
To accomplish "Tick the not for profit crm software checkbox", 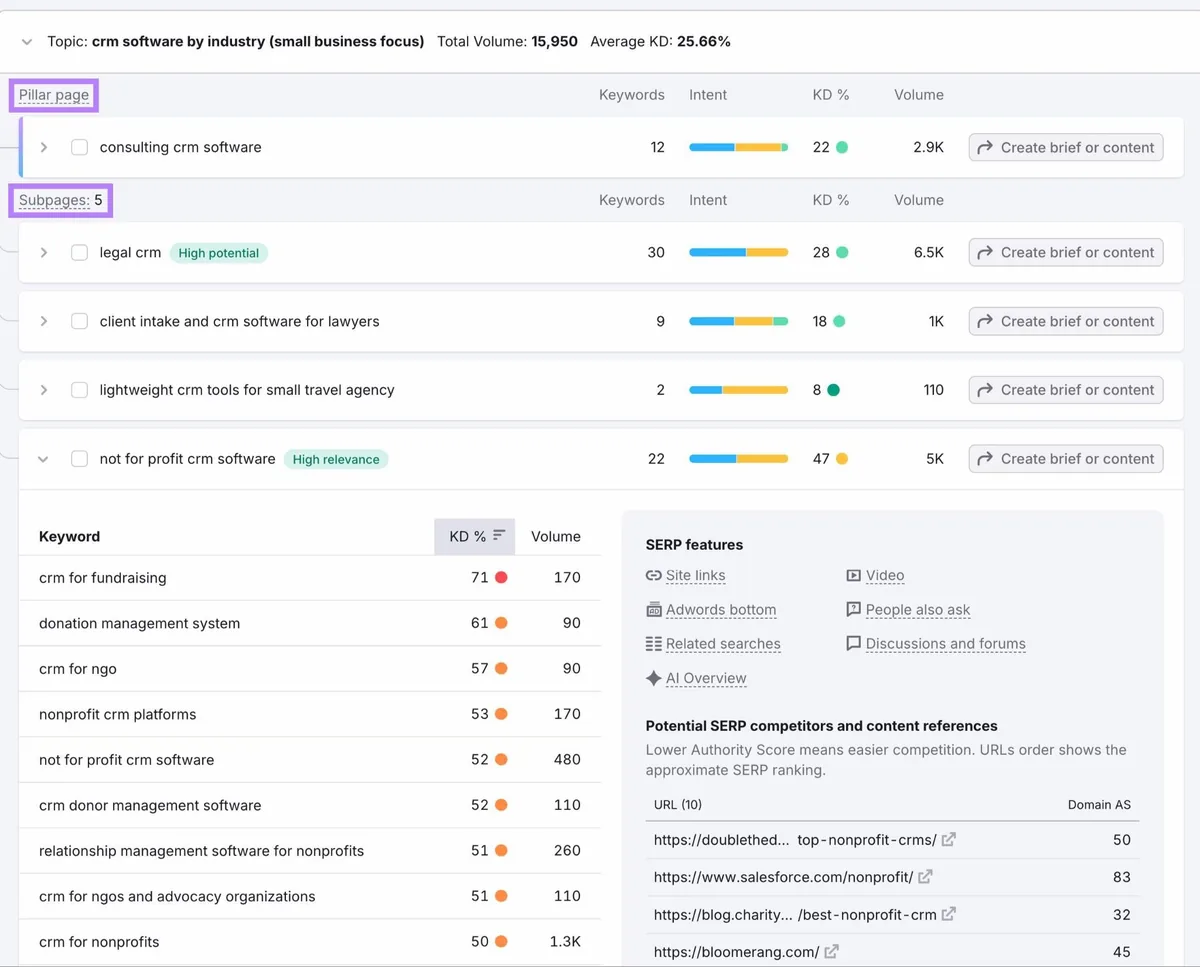I will tap(79, 459).
